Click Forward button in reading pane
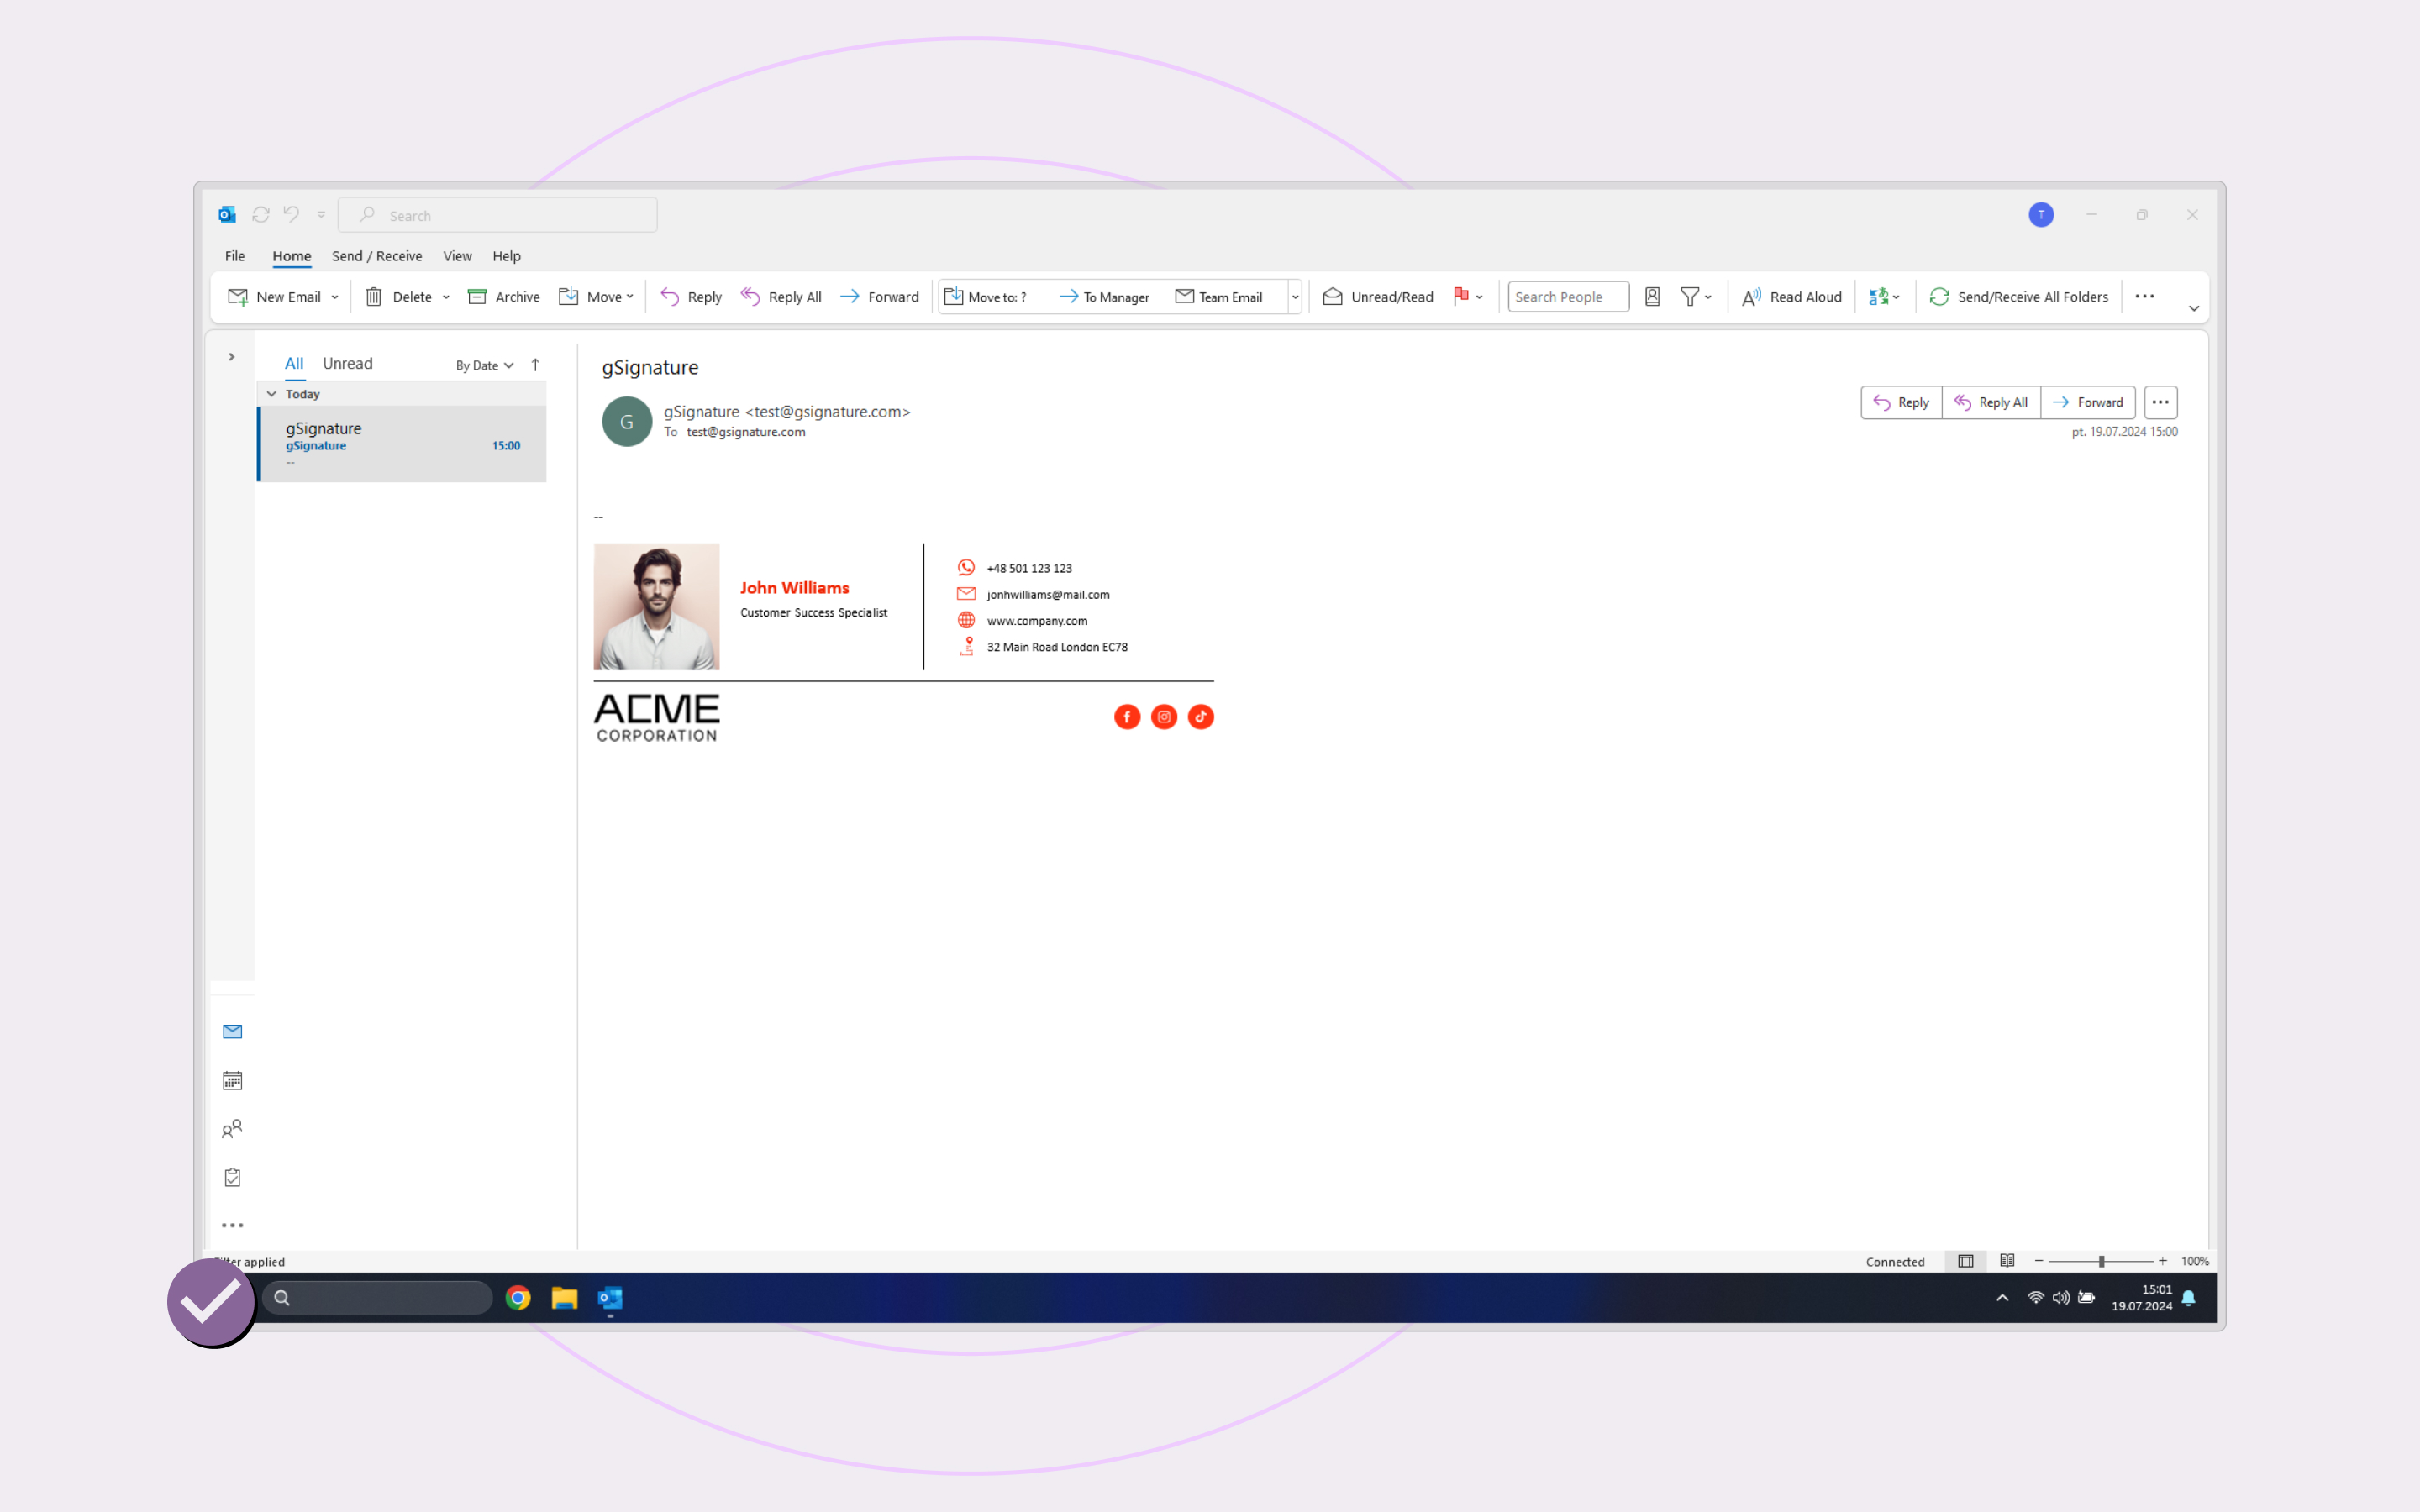This screenshot has height=1512, width=2420. 2087,402
